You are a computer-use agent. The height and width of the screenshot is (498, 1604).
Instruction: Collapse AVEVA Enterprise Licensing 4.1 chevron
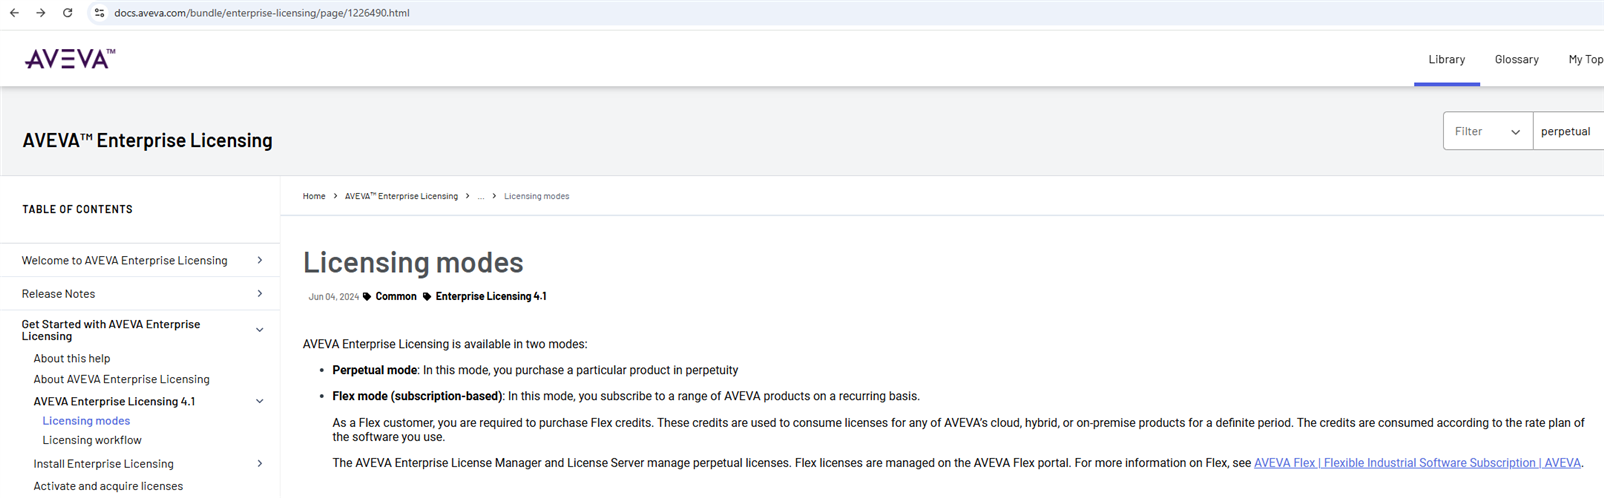coord(260,402)
